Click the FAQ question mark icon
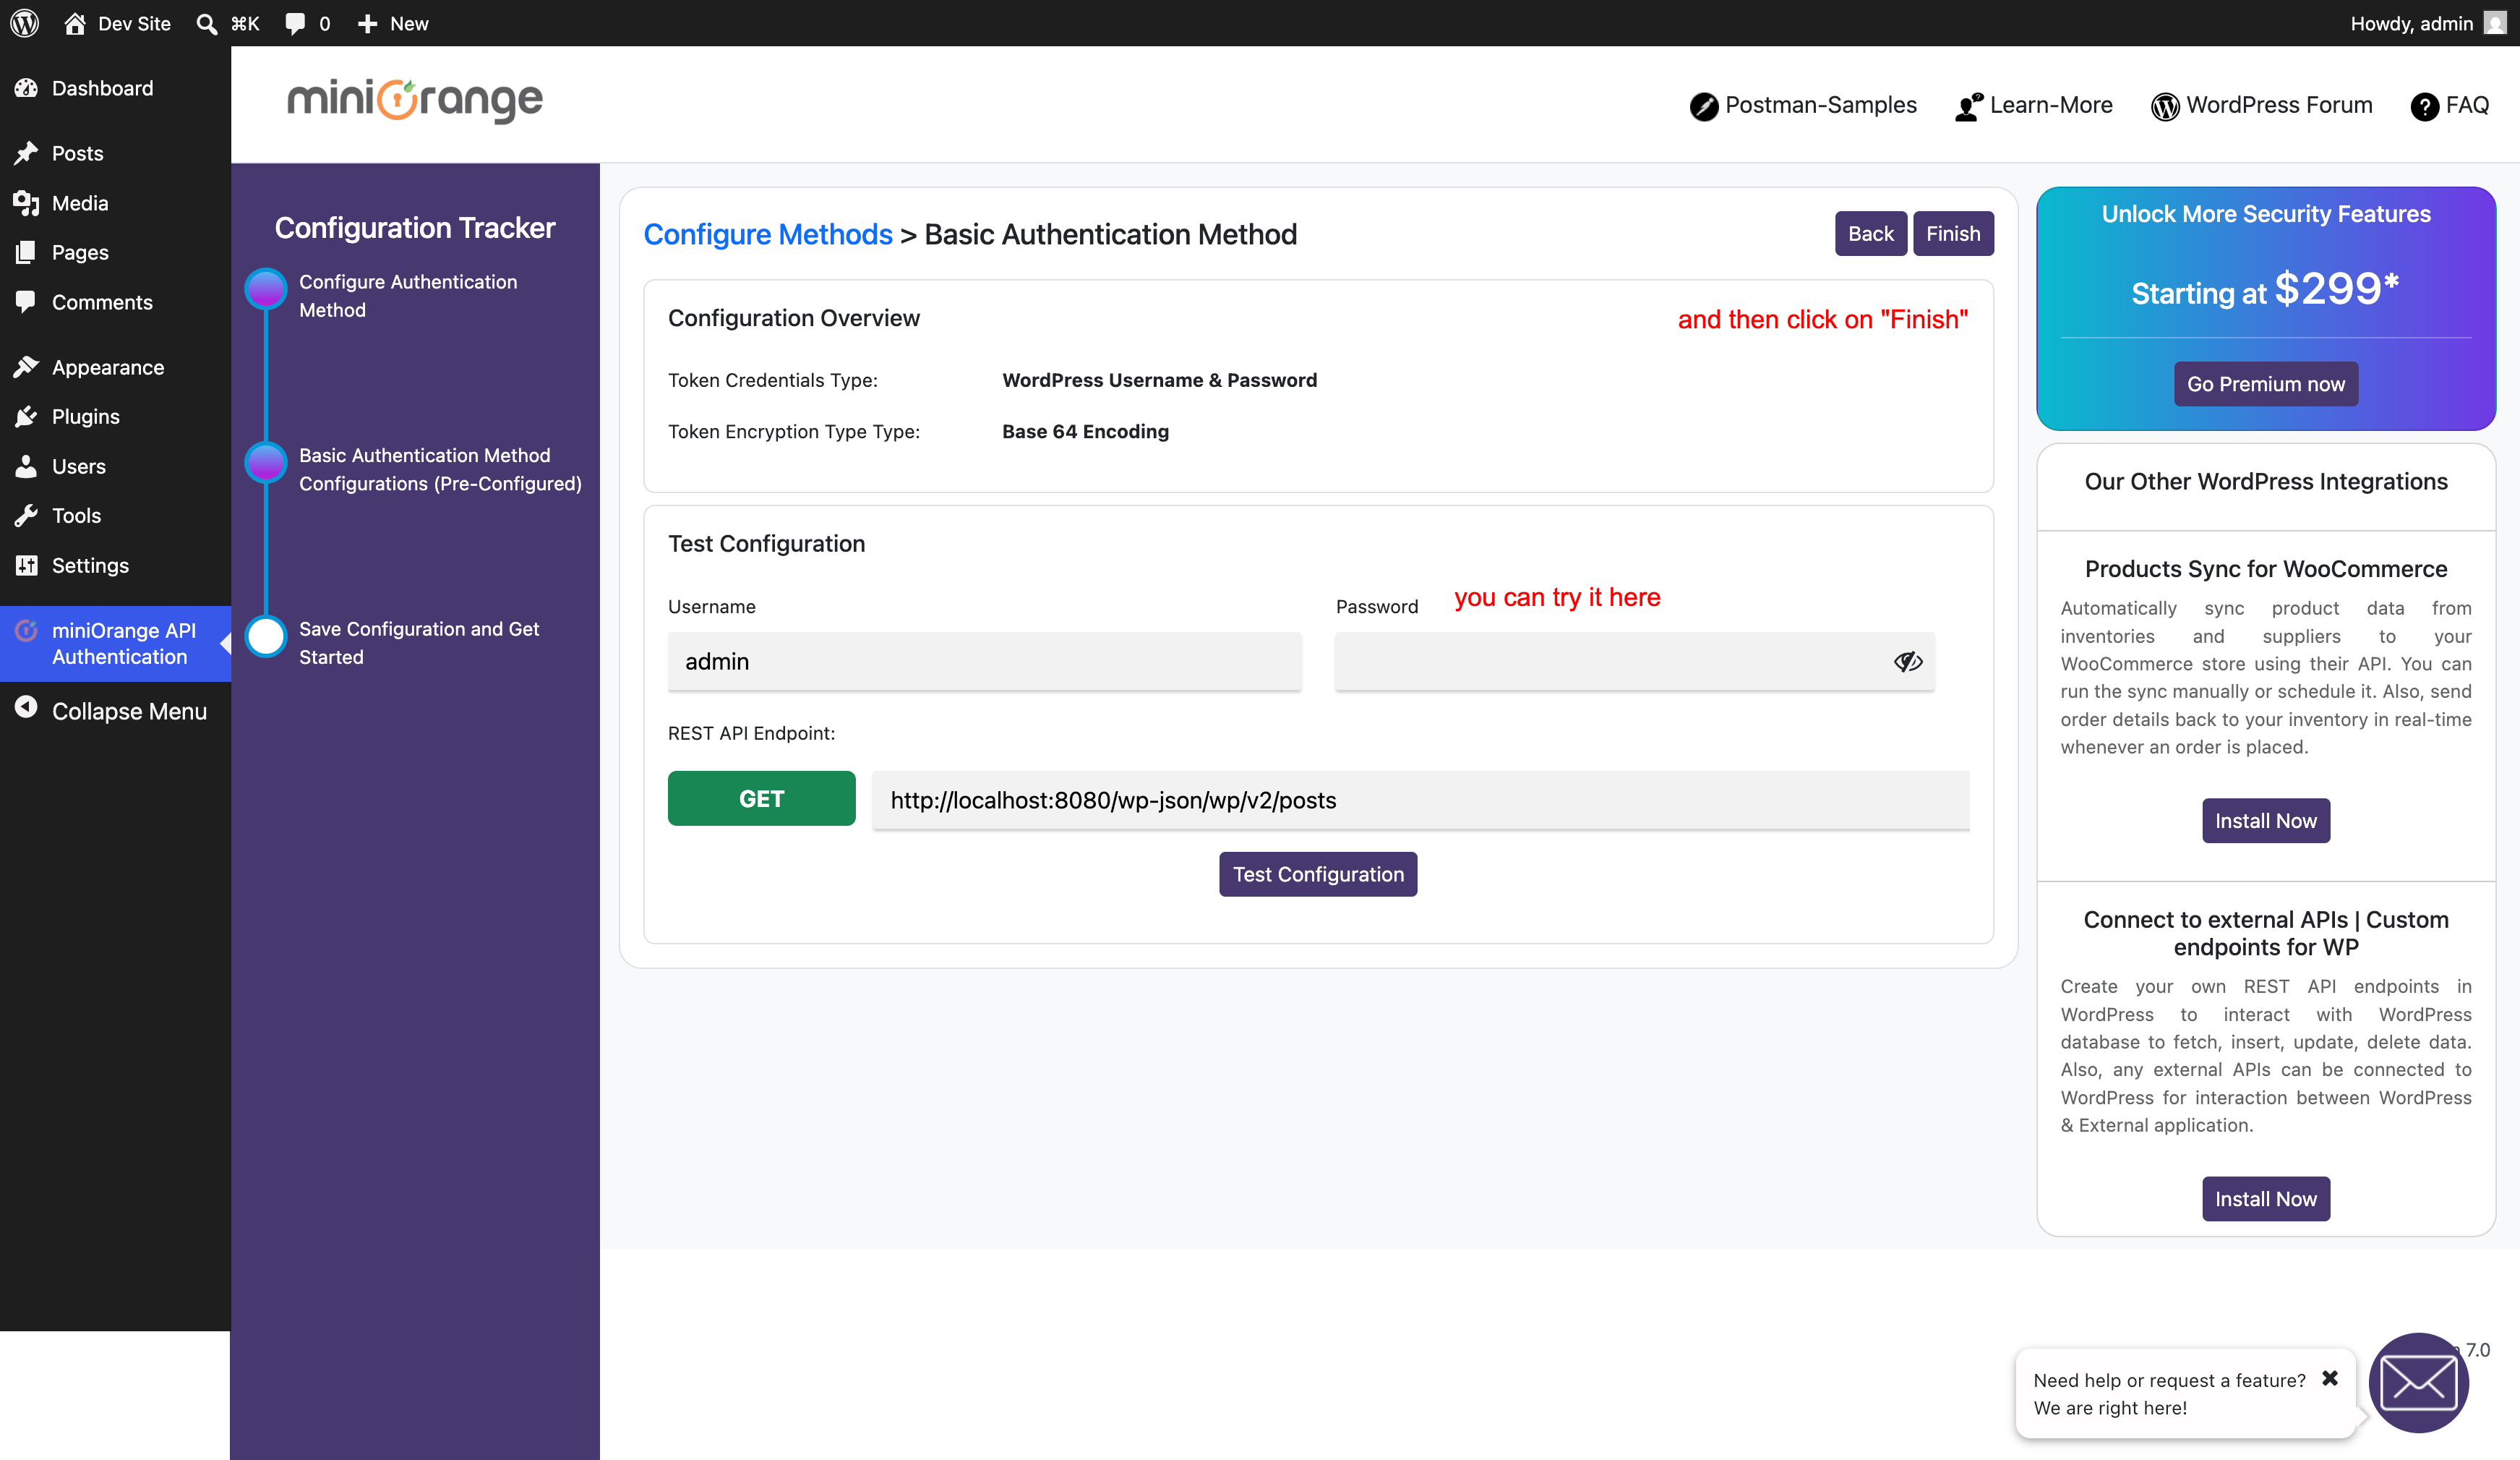 2424,106
